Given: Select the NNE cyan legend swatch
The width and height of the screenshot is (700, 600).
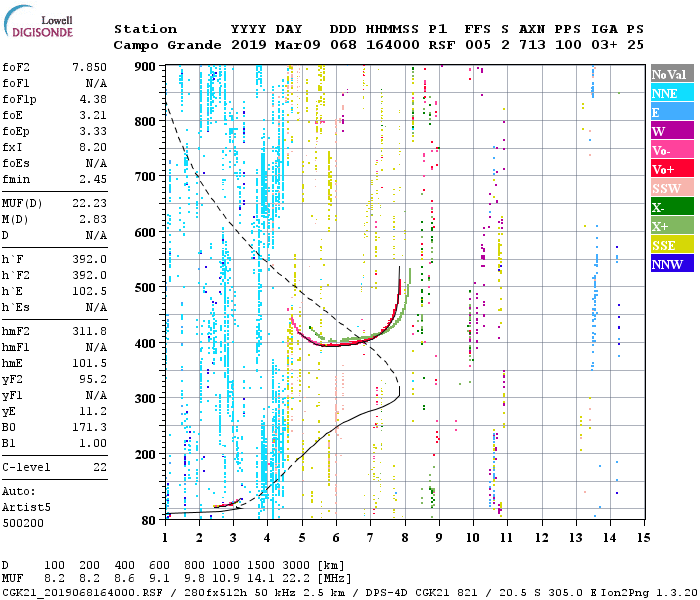Looking at the screenshot, I should click(672, 92).
